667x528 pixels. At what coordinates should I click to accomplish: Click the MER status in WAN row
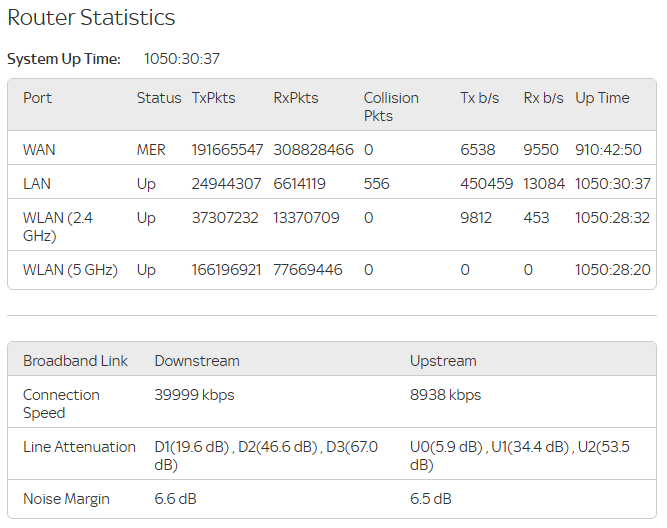click(151, 149)
